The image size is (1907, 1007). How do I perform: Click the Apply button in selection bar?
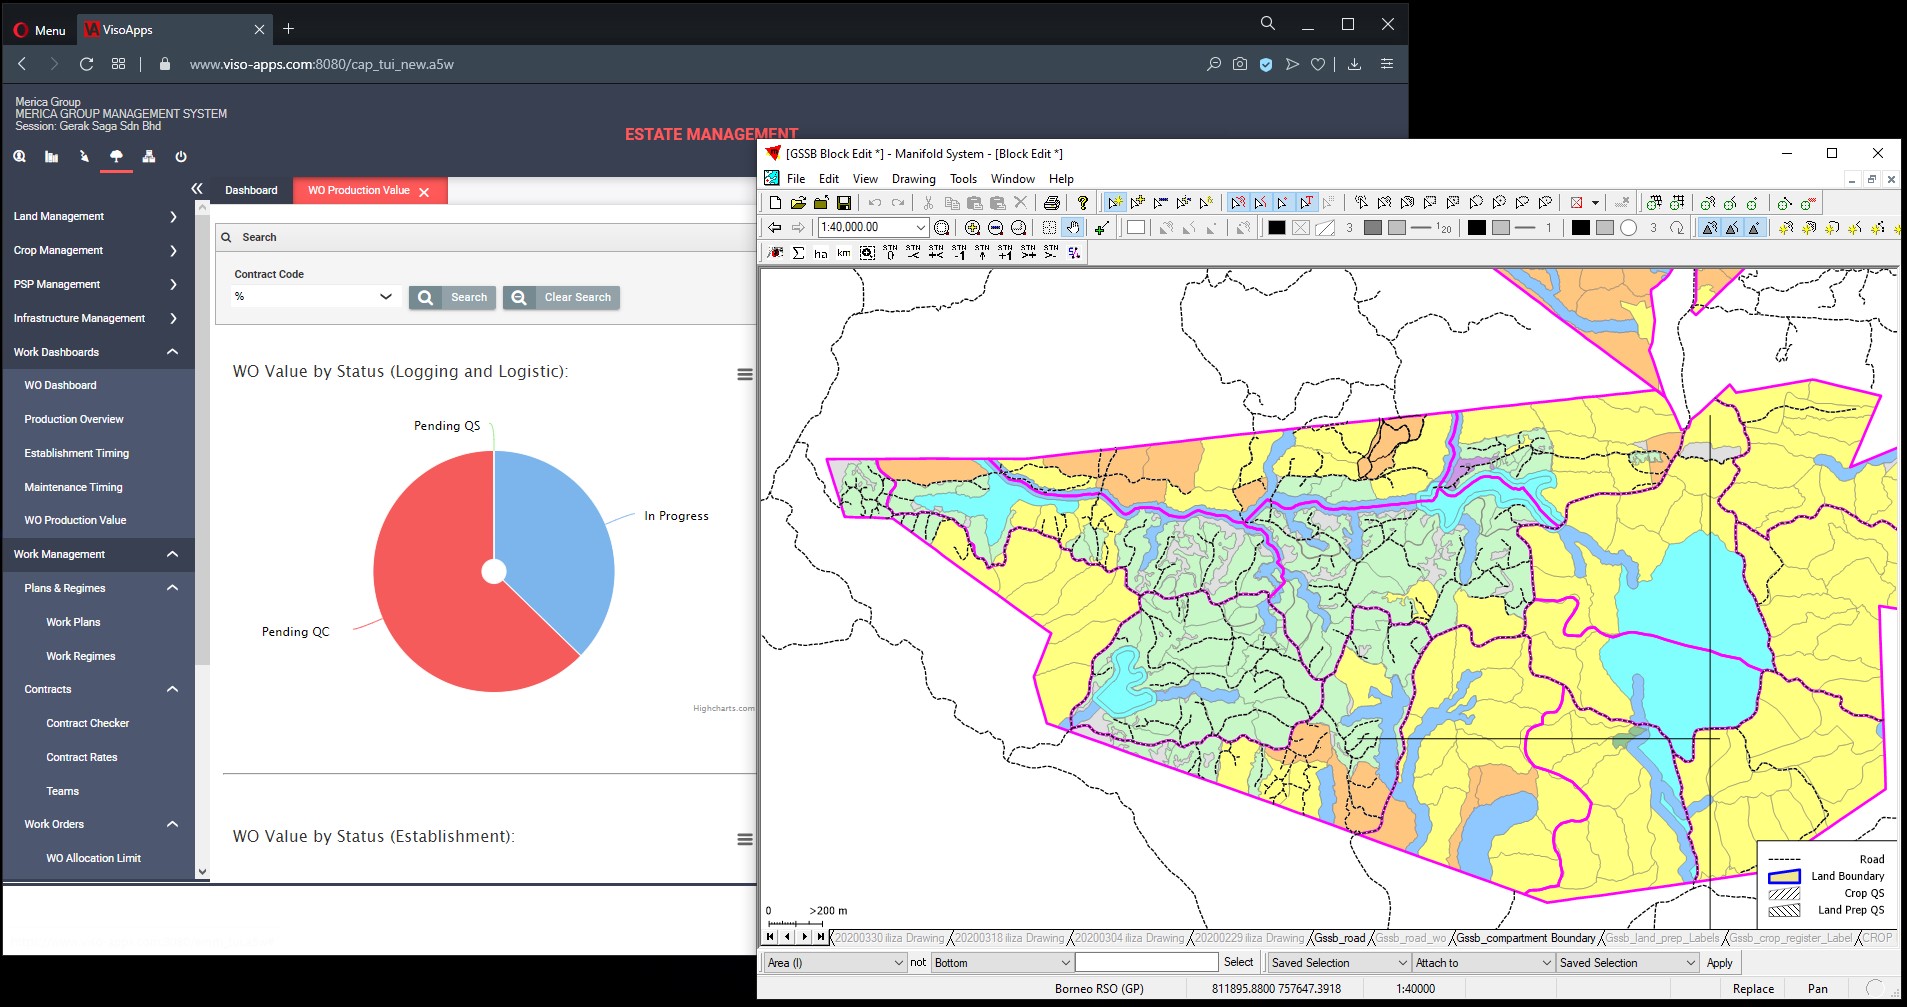[x=1719, y=963]
